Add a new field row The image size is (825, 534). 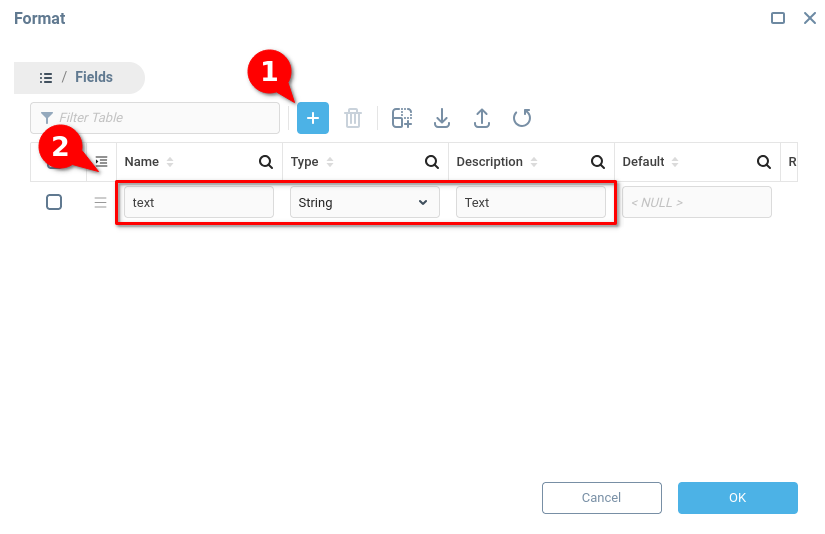[x=313, y=118]
